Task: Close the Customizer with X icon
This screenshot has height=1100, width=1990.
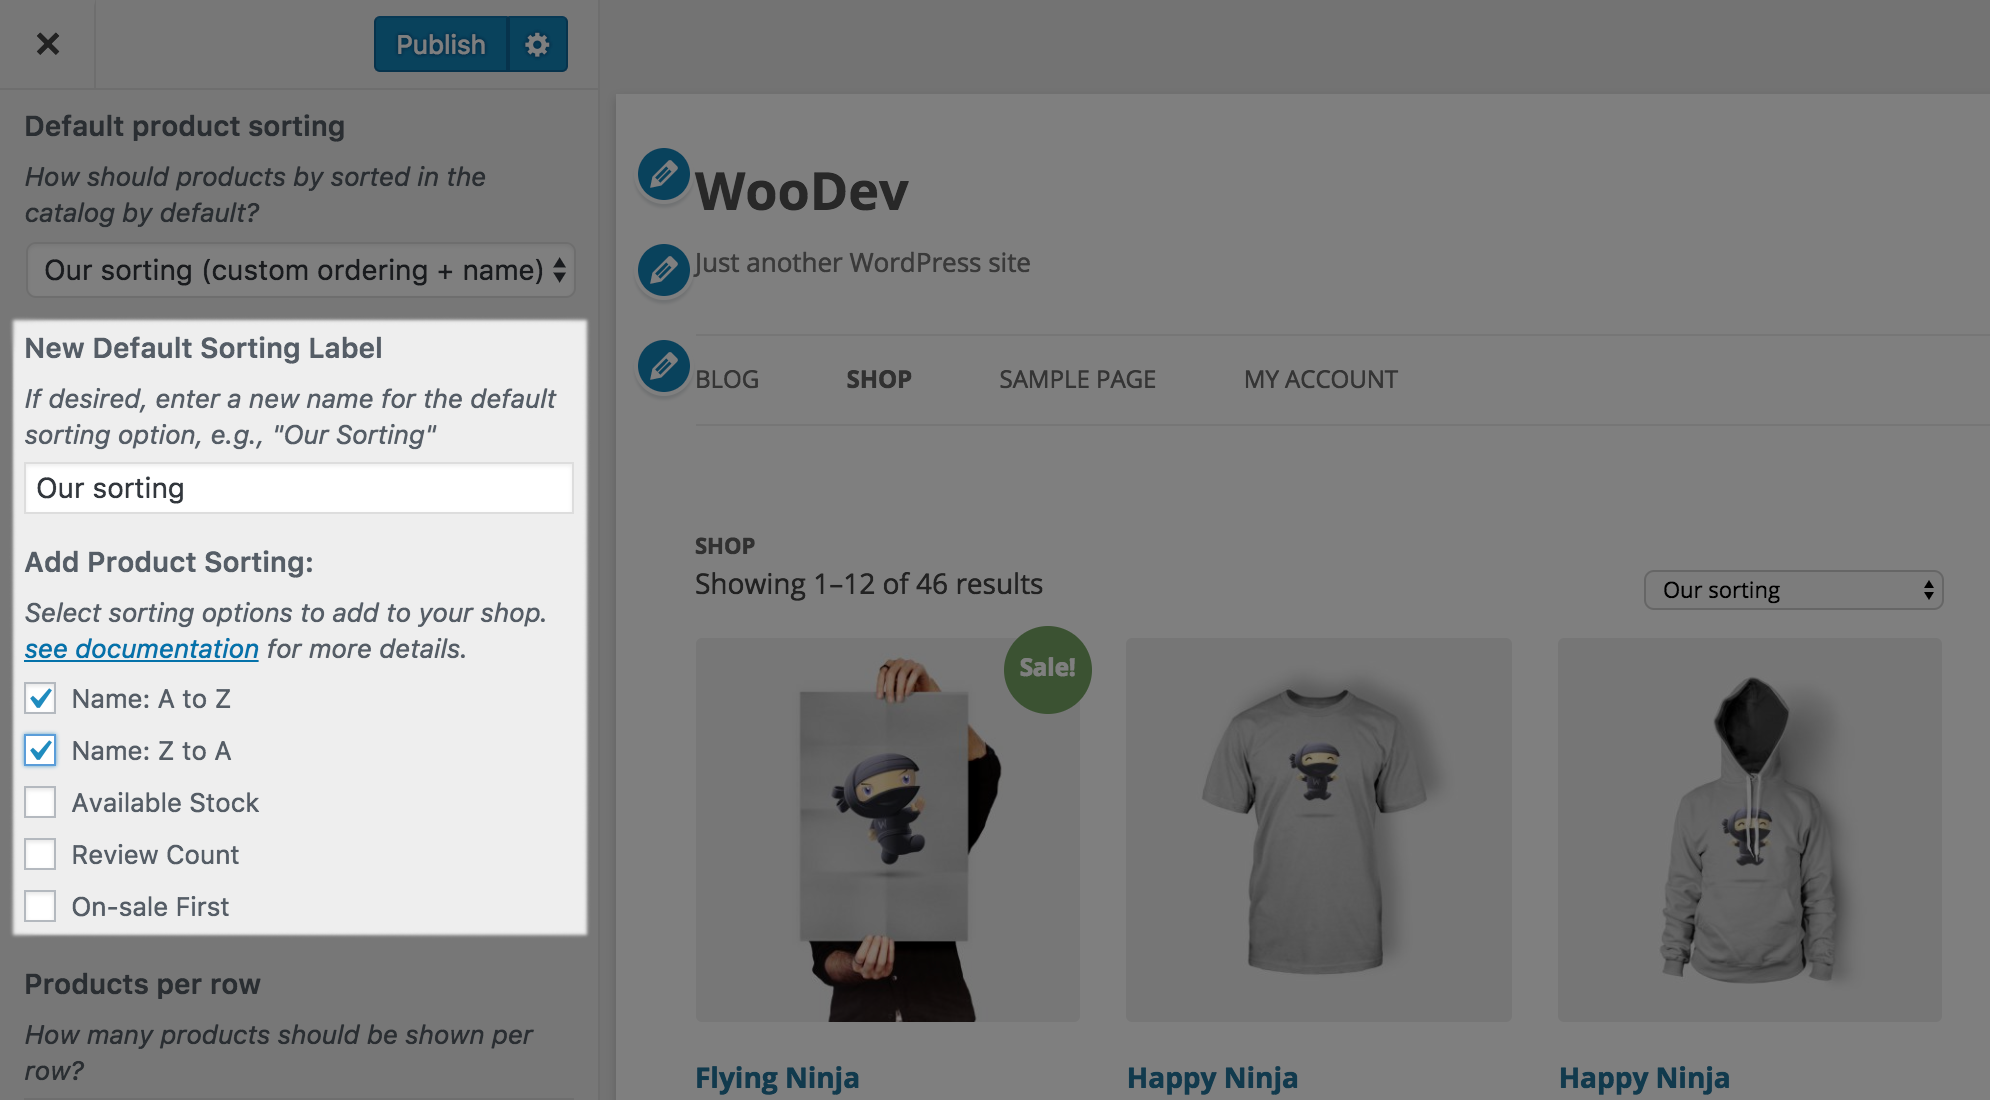Action: (x=47, y=44)
